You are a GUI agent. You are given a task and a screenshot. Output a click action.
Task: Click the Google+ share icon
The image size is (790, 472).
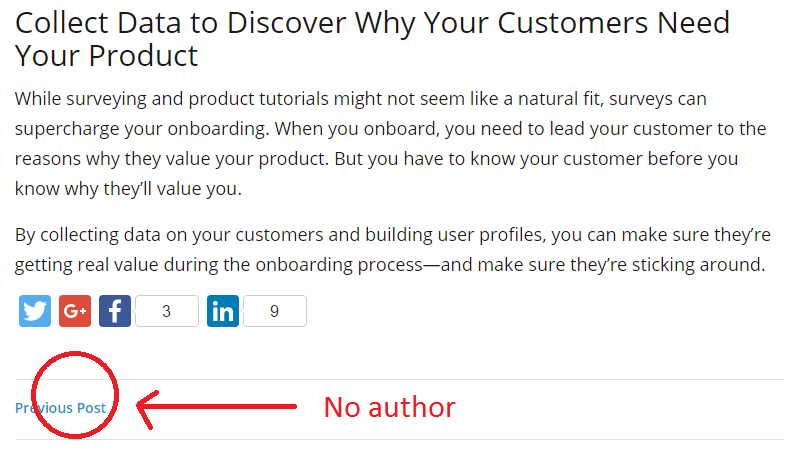click(75, 311)
